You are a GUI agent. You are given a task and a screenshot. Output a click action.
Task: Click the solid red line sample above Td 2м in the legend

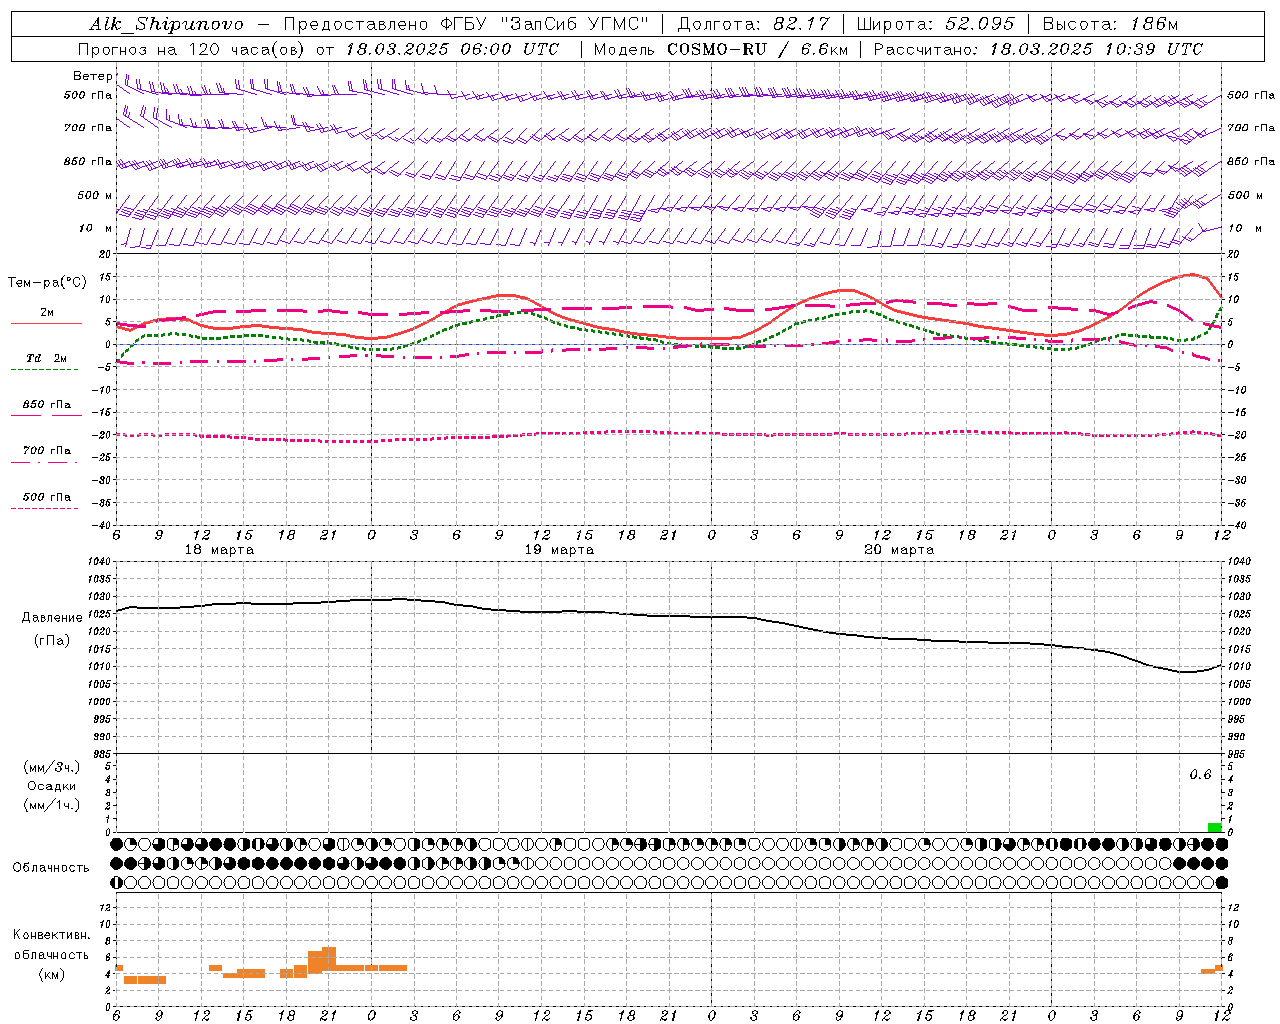(46, 323)
